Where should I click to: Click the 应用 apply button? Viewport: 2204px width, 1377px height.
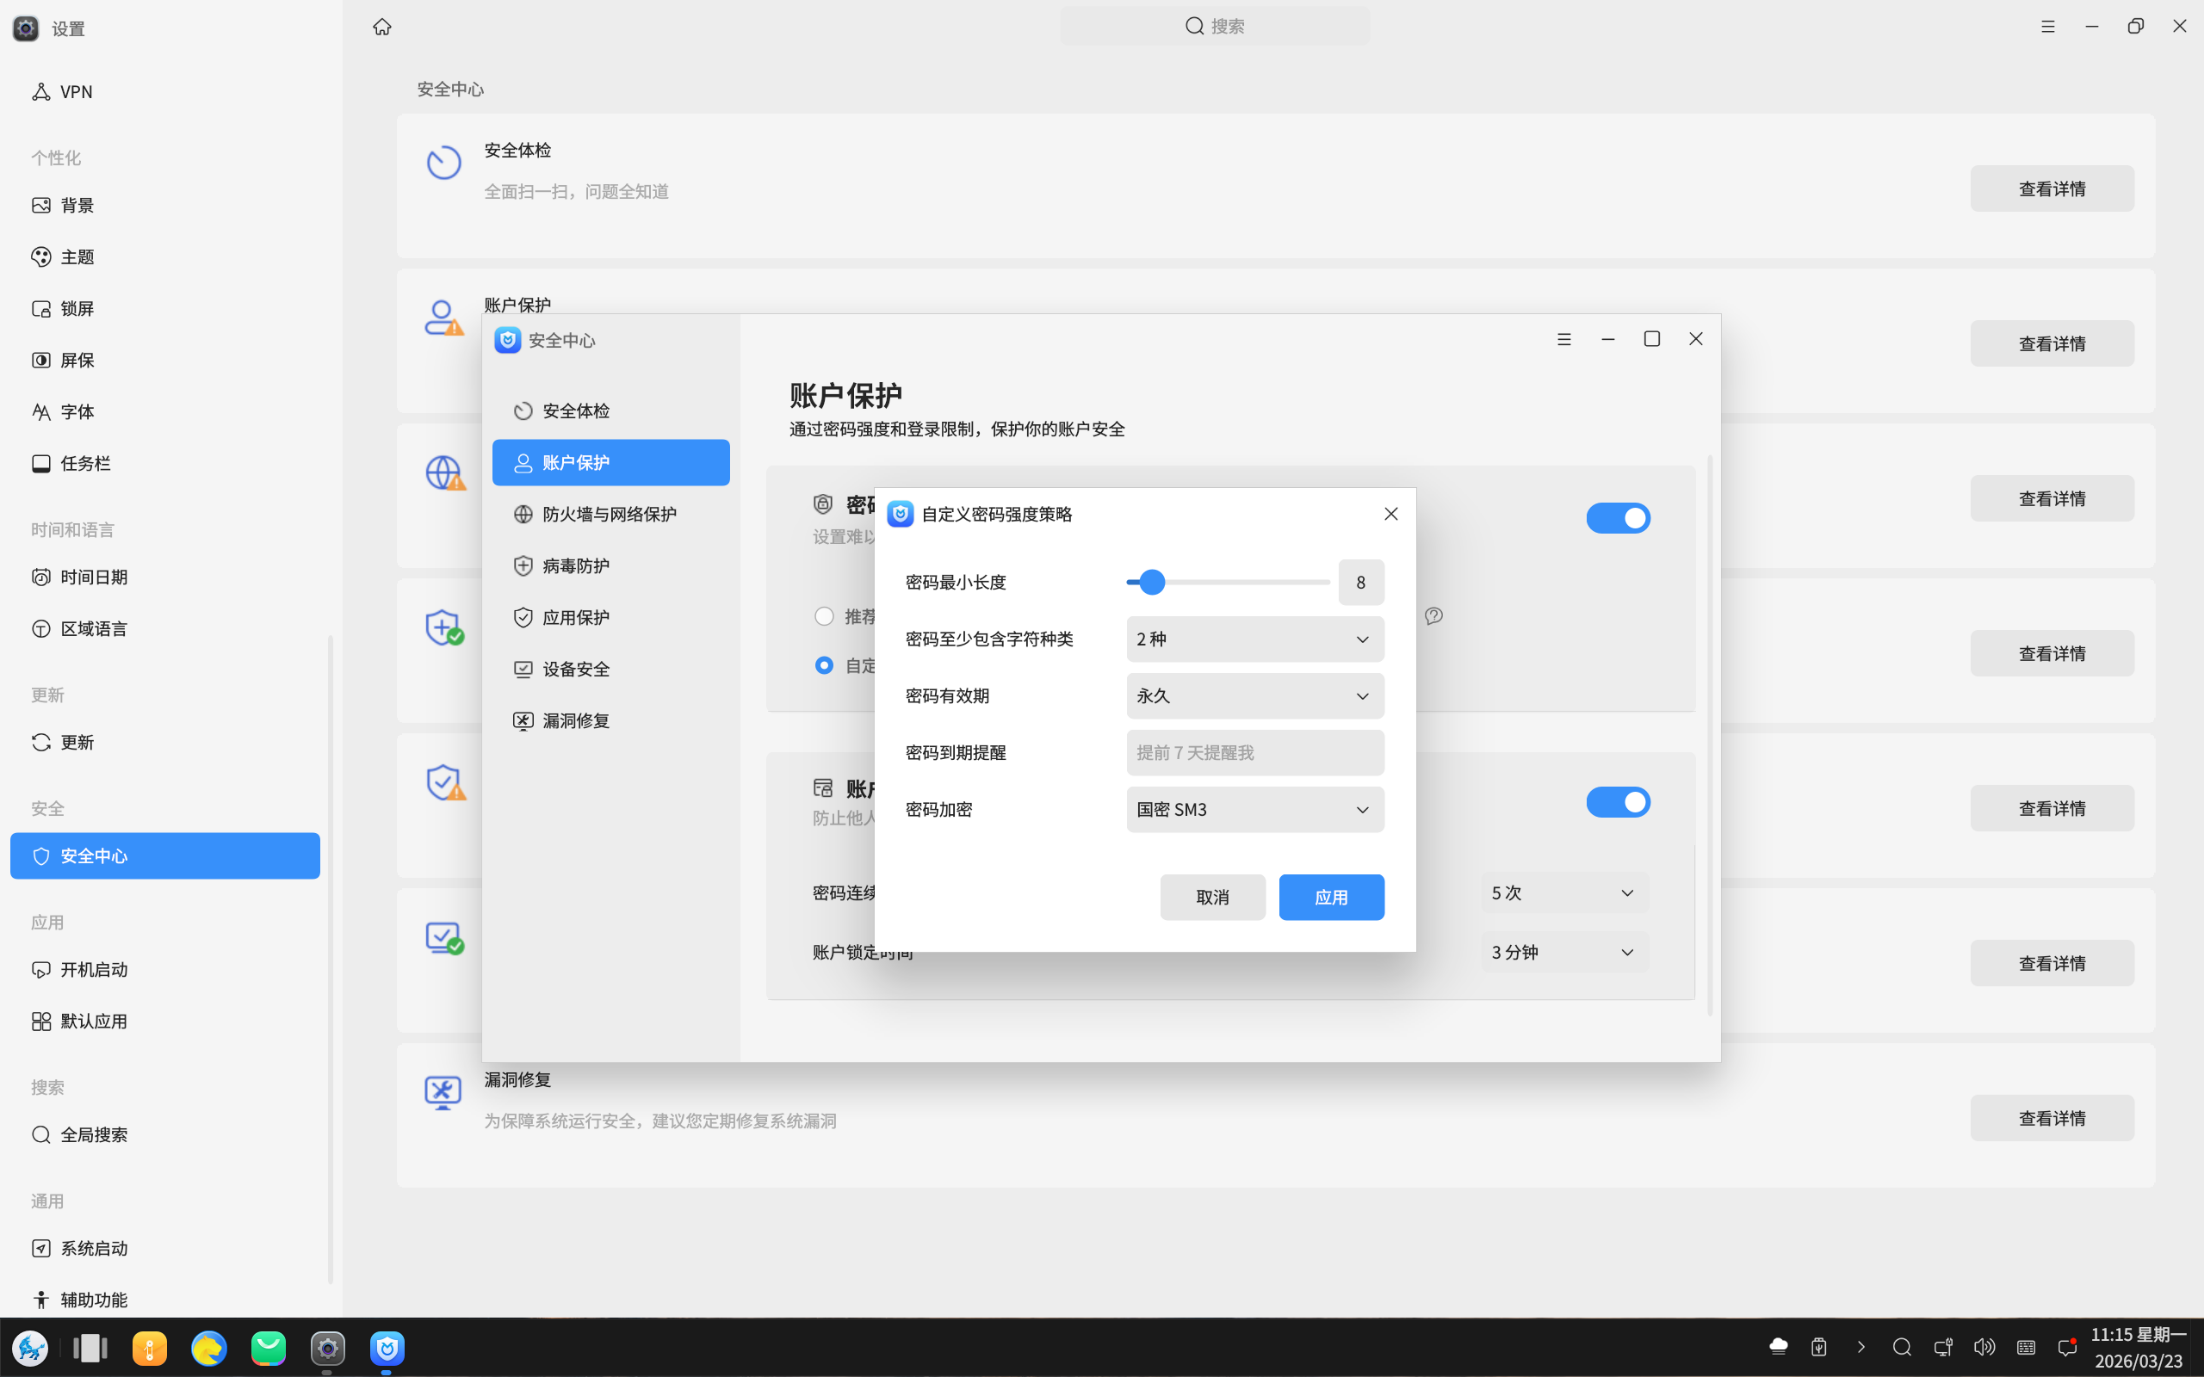[x=1330, y=897]
